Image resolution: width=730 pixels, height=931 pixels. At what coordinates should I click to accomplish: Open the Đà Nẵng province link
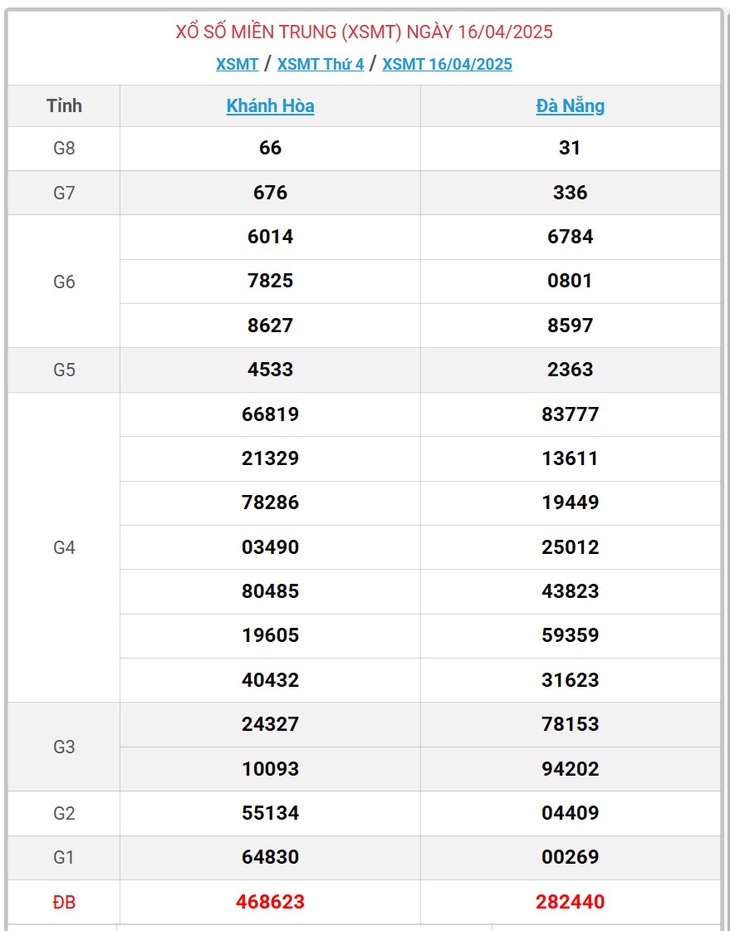[570, 106]
